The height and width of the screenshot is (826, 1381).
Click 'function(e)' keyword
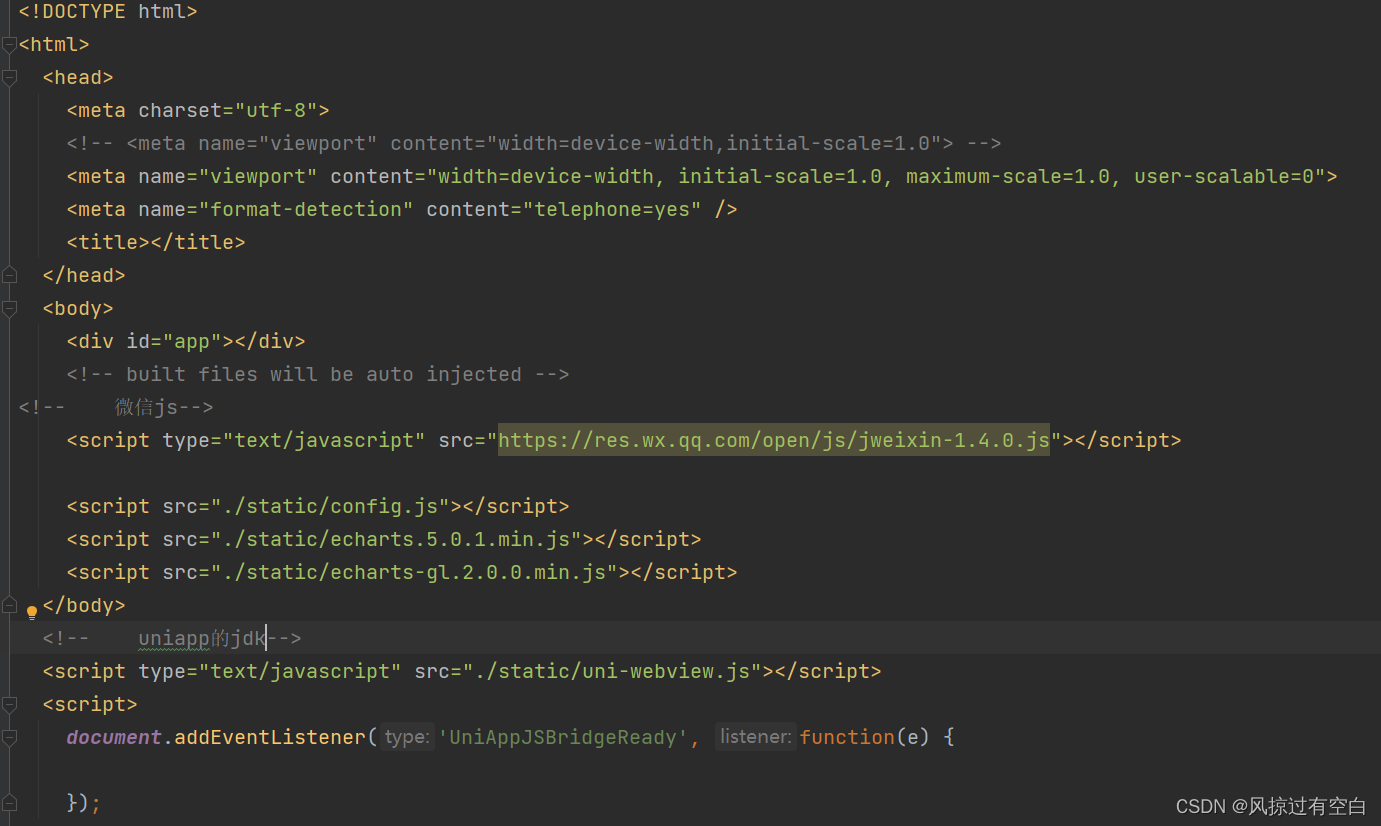tap(865, 737)
